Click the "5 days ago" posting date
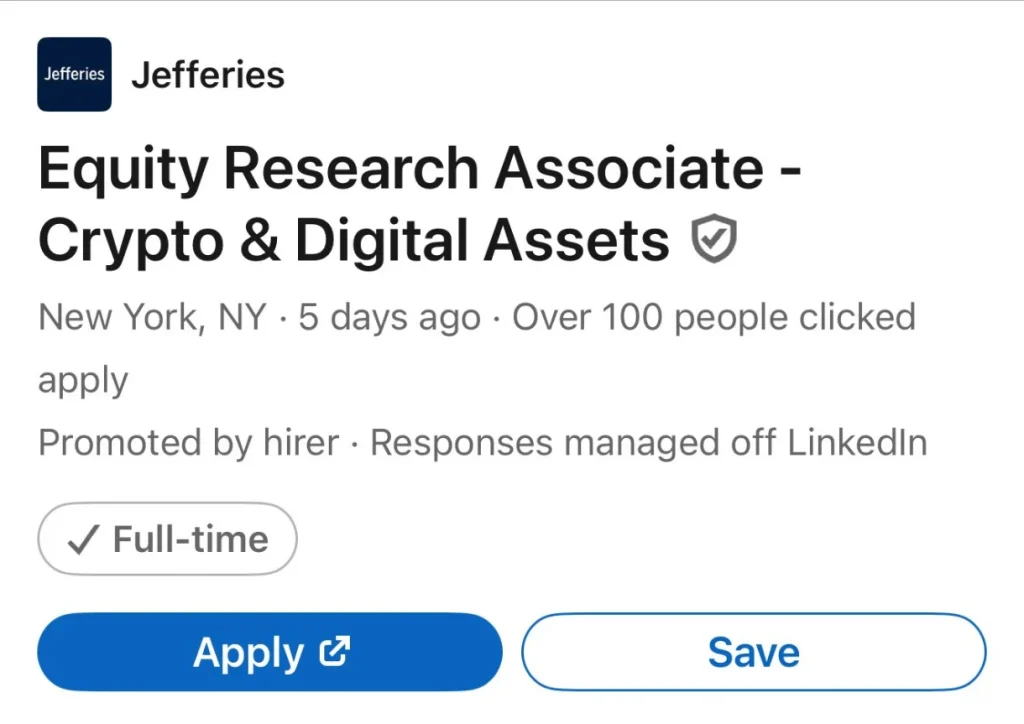Screen dimensions: 1024x724 [x=390, y=318]
